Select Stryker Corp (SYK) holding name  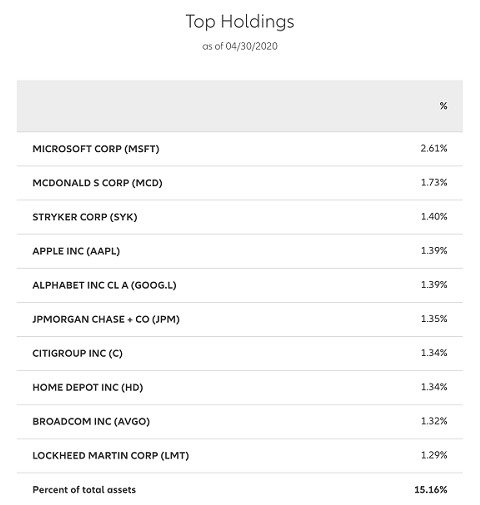[x=85, y=217]
